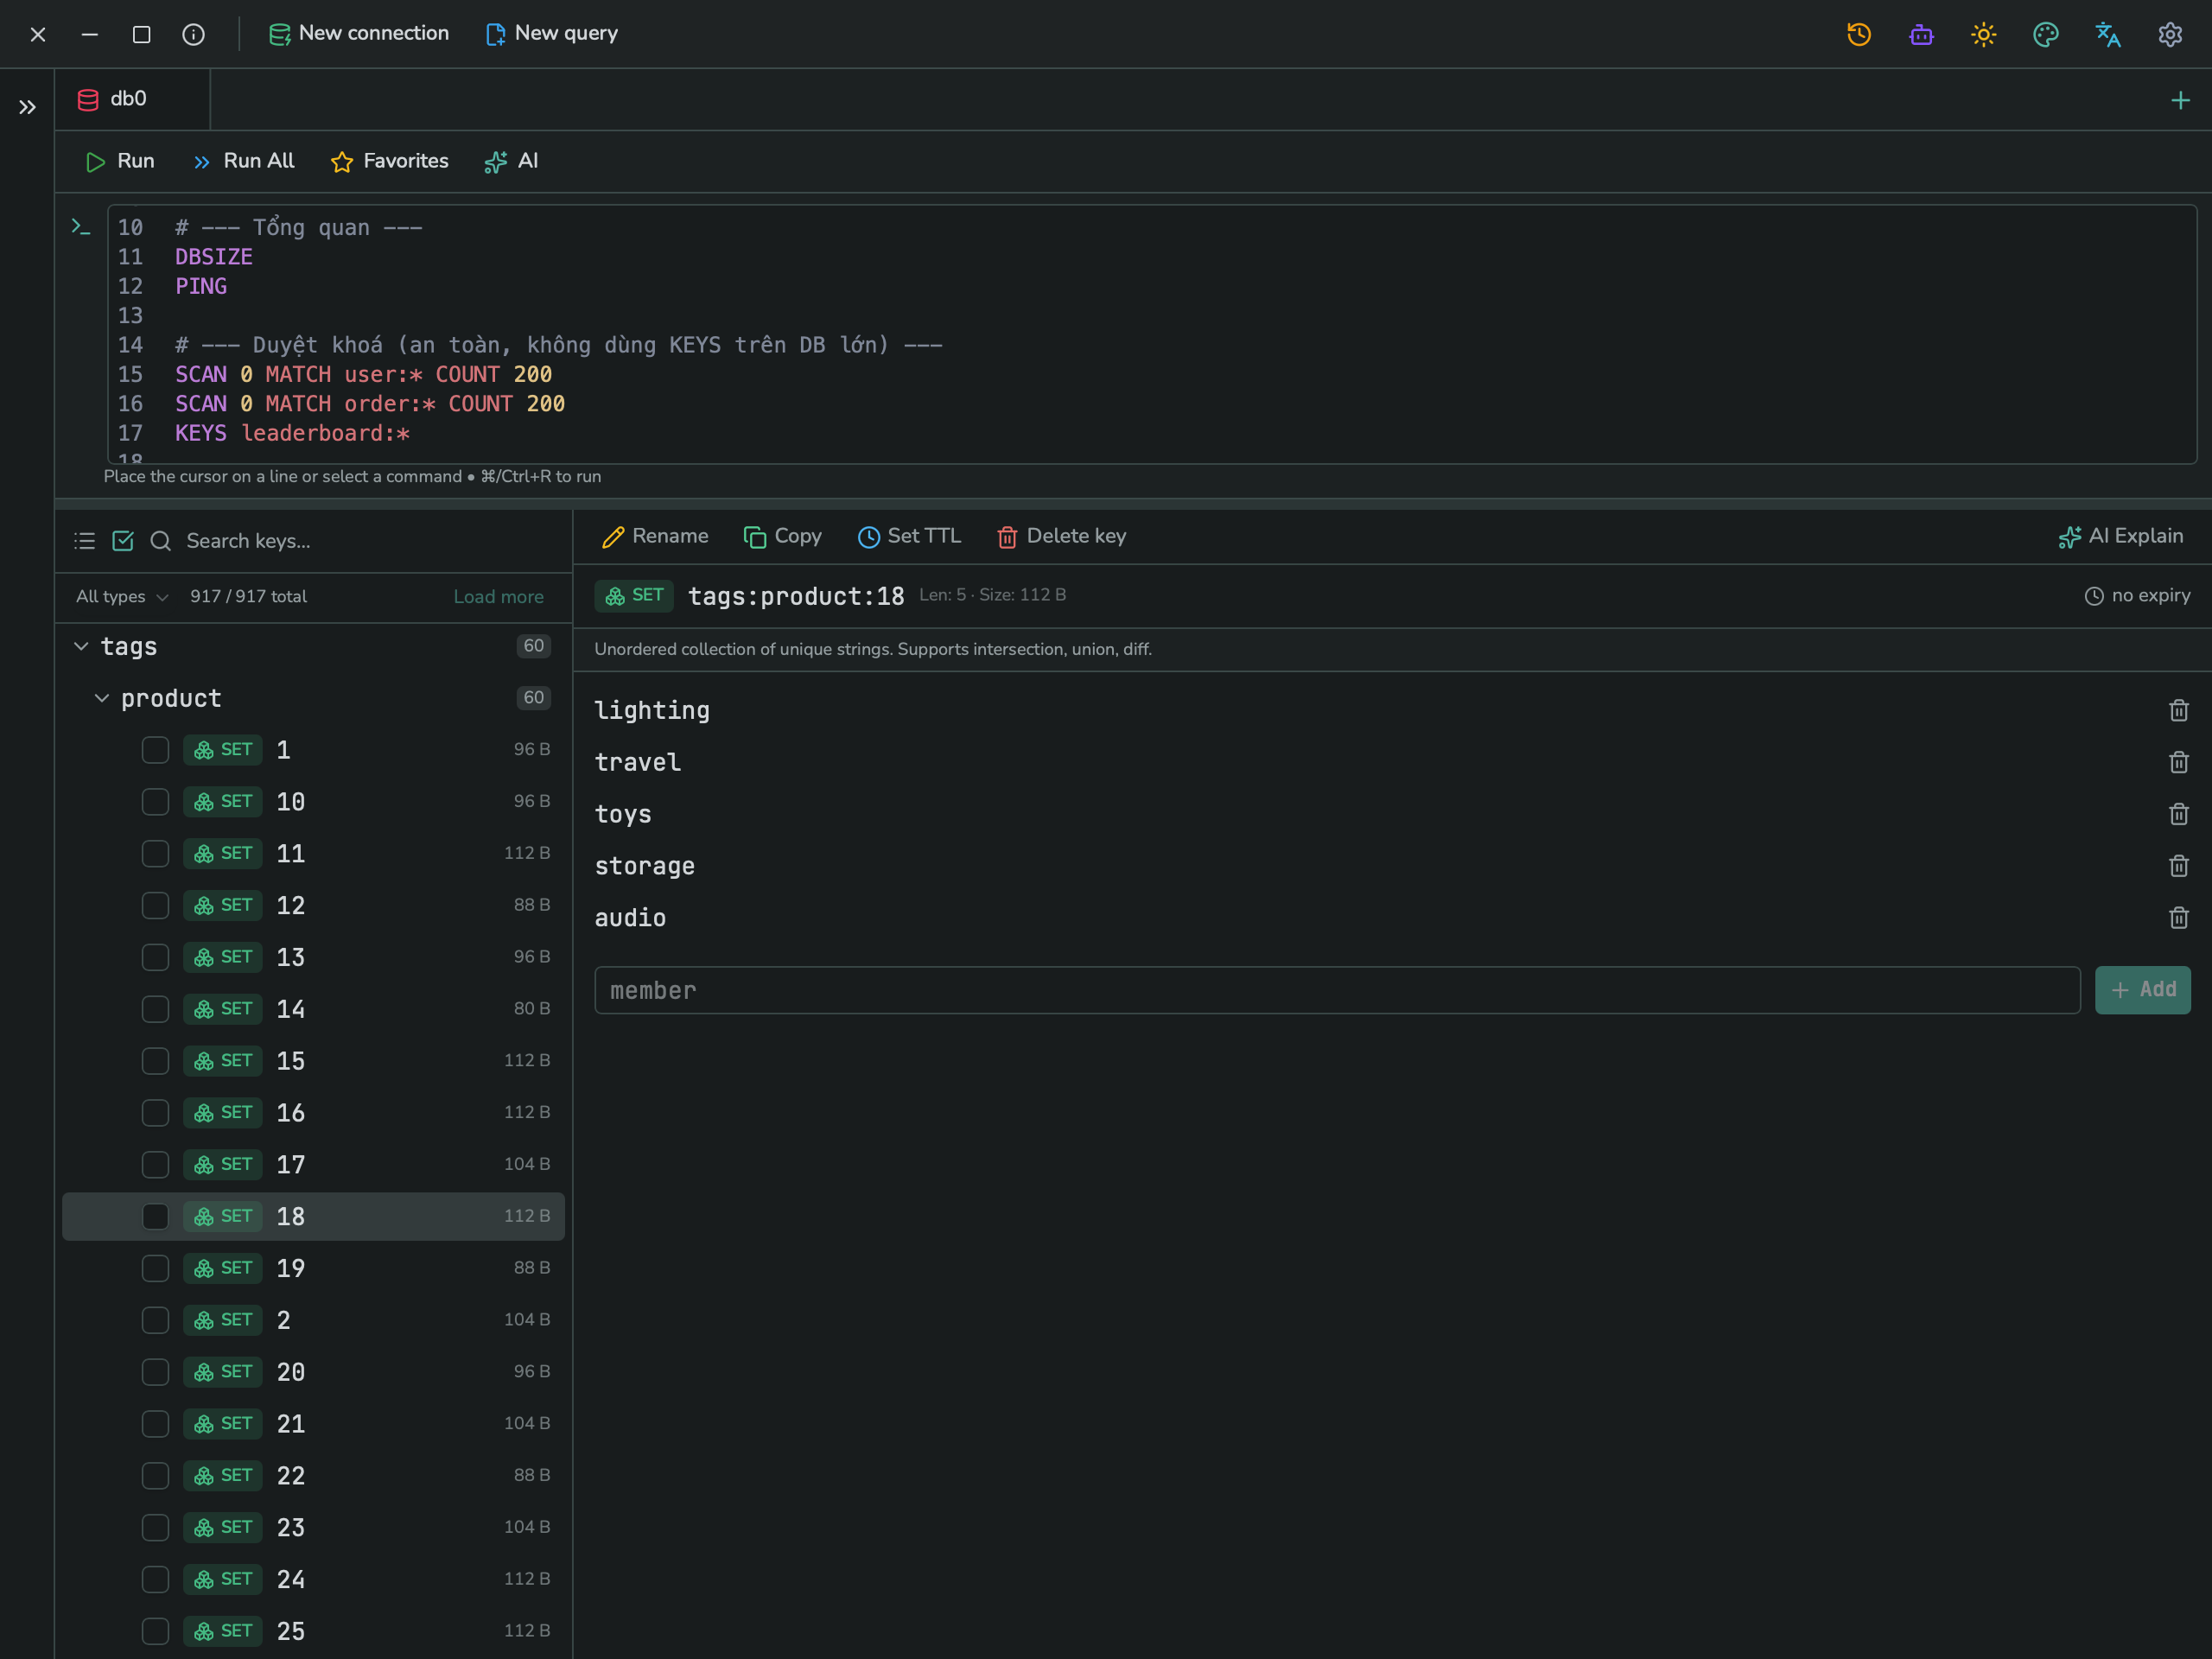Select key 19 in the tree
Viewport: 2212px width, 1659px height.
[x=314, y=1269]
